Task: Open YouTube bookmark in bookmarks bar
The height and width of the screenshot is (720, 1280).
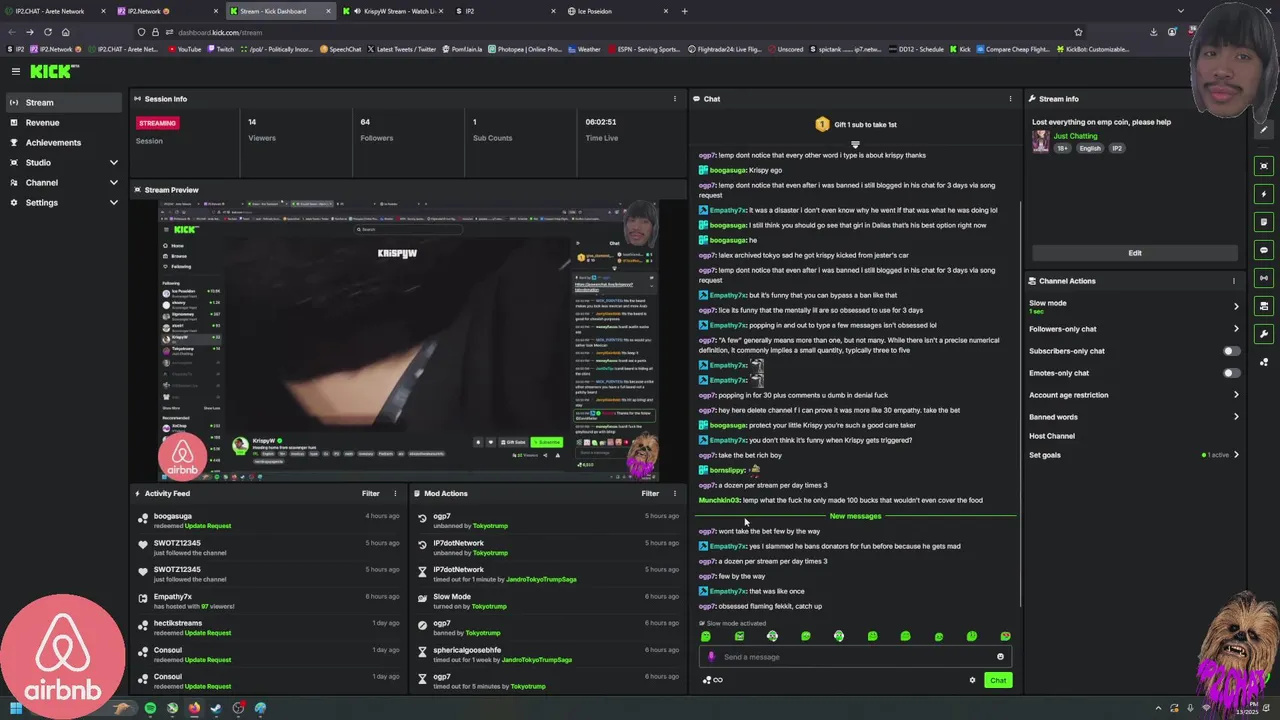Action: click(x=183, y=49)
